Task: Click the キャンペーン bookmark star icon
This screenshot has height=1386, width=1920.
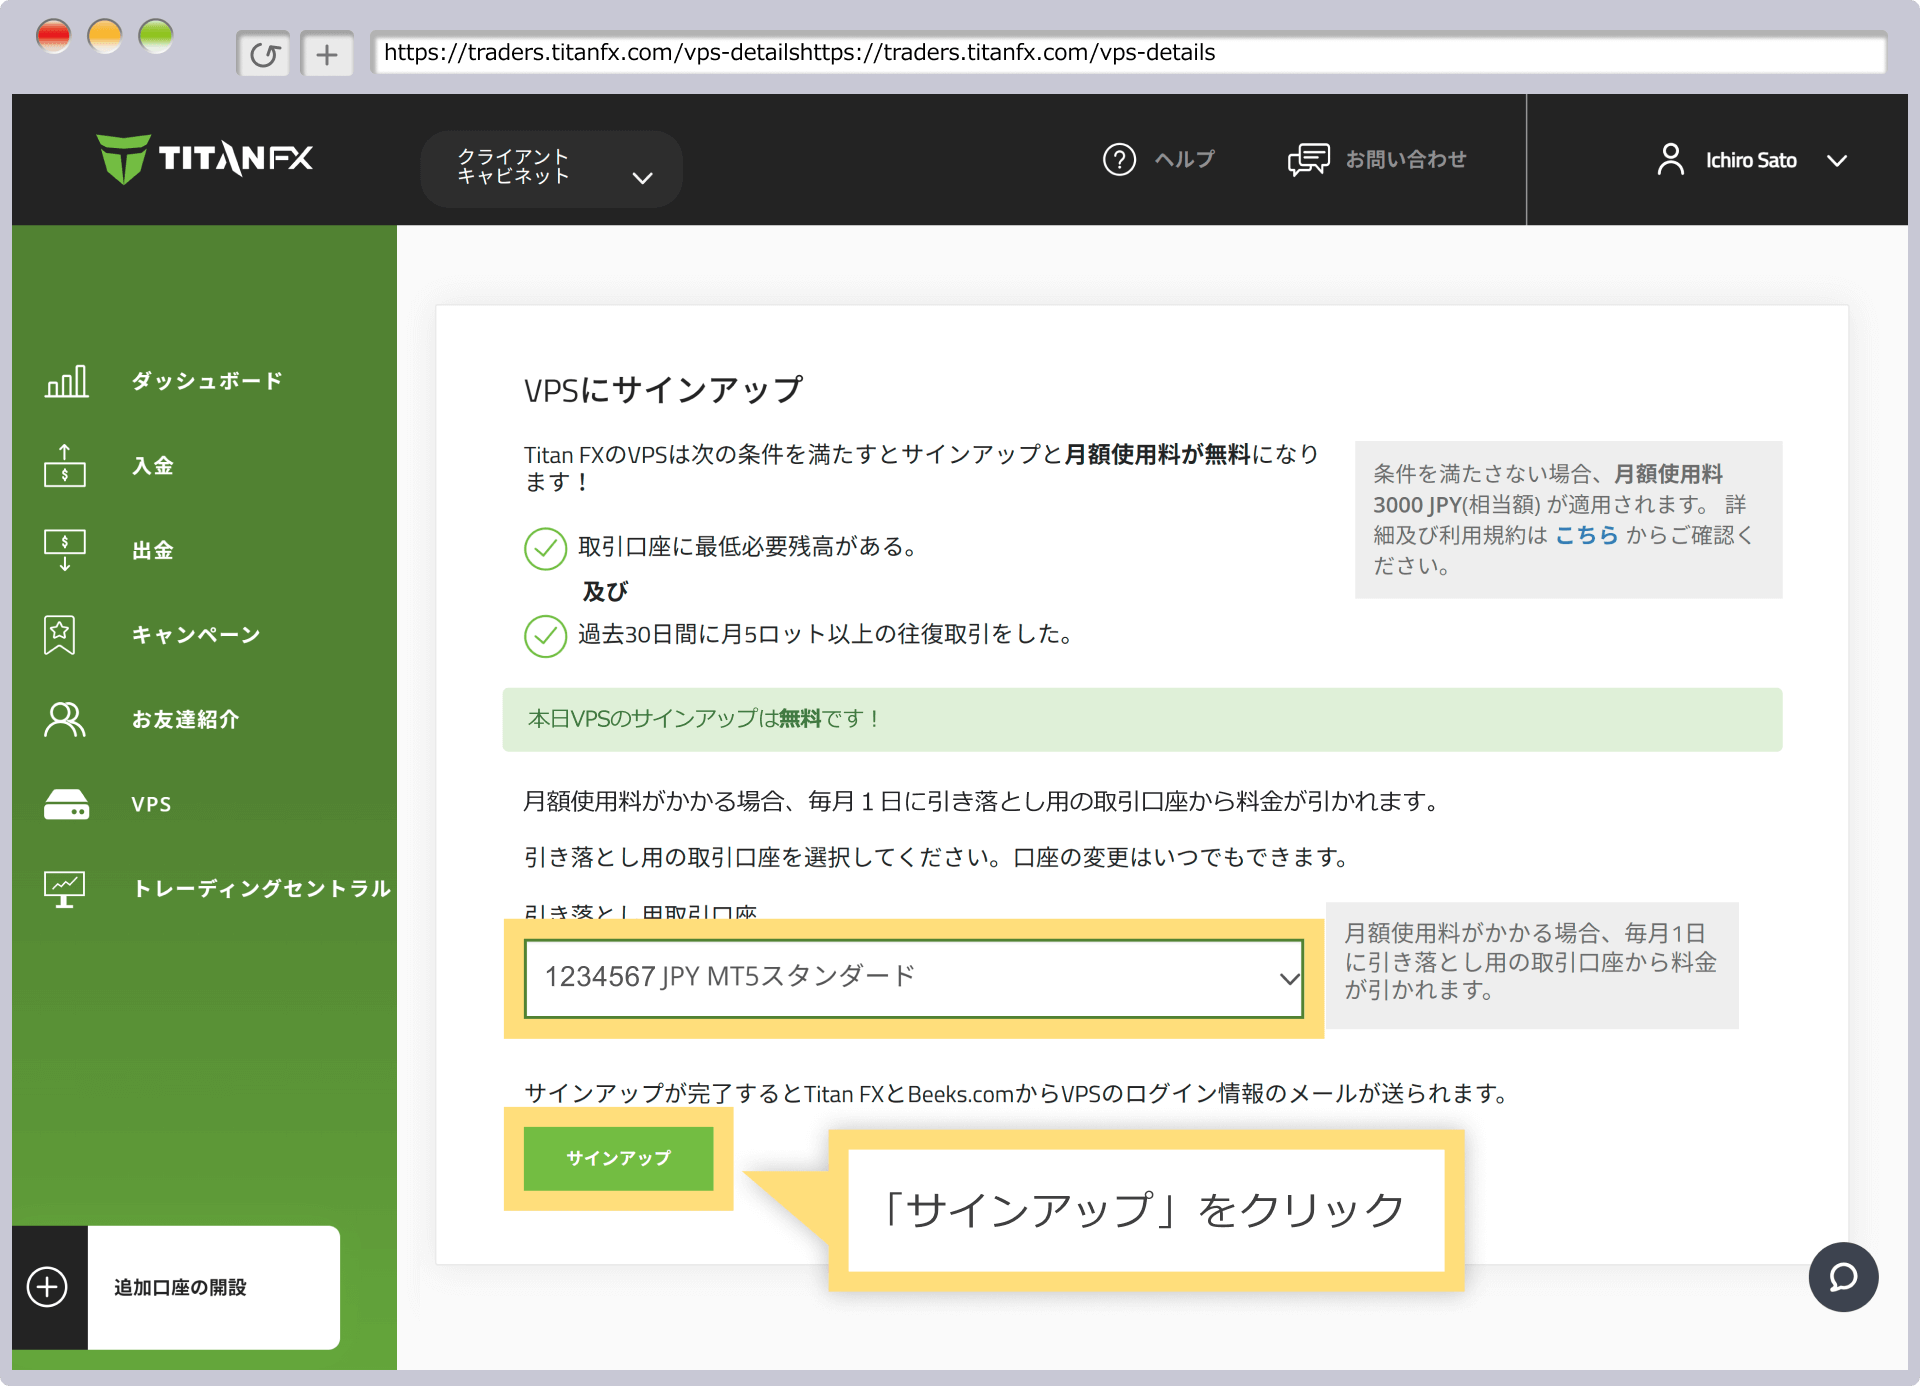Action: (x=60, y=635)
